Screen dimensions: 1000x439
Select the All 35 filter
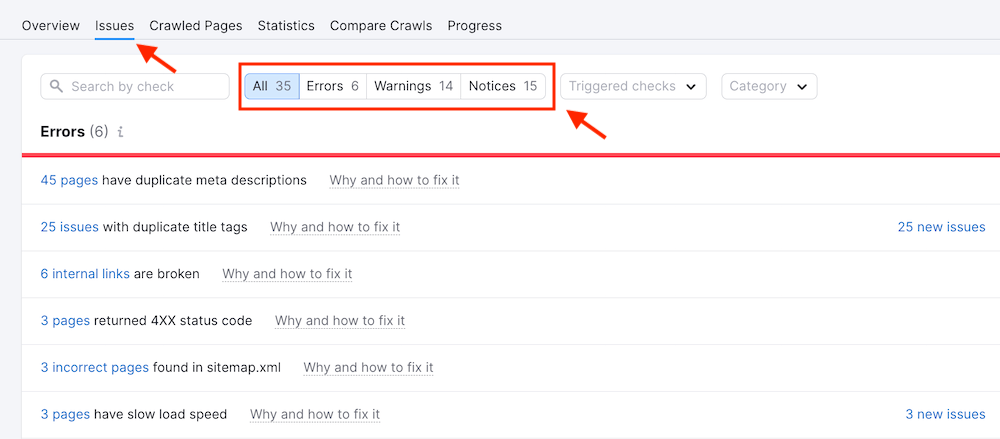[x=272, y=86]
